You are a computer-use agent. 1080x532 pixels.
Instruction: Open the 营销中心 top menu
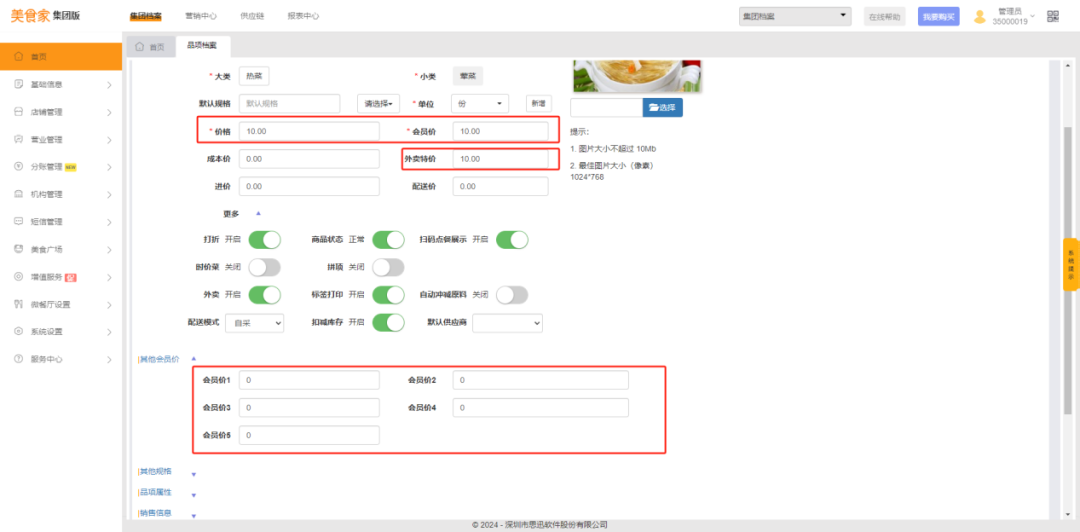click(x=201, y=16)
